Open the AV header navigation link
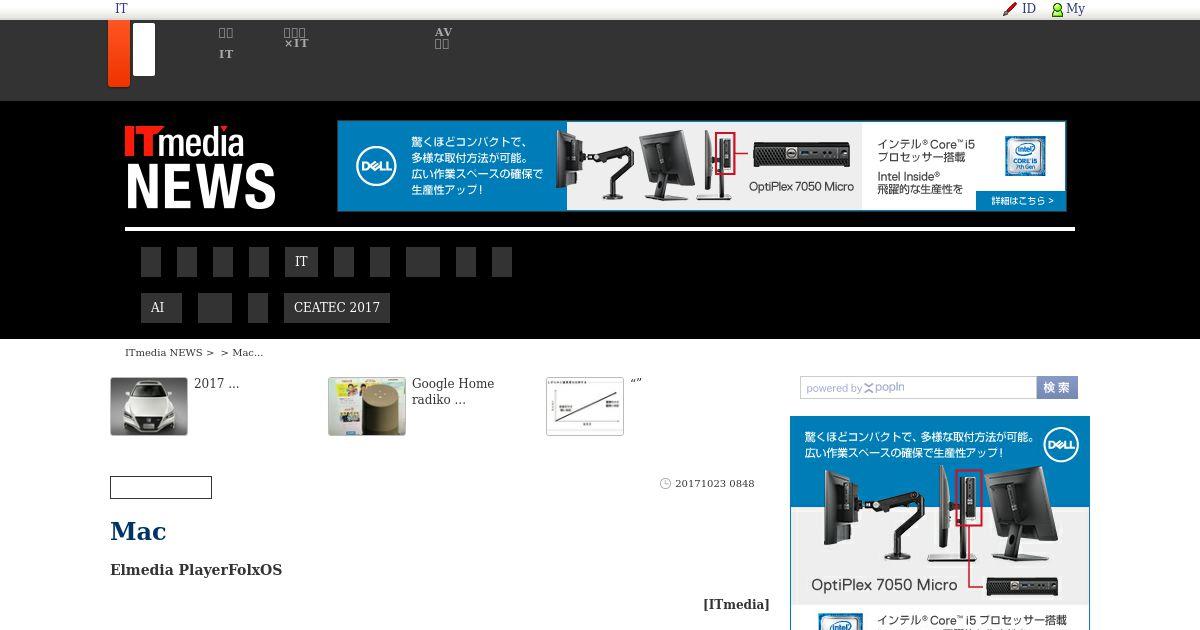 point(443,38)
